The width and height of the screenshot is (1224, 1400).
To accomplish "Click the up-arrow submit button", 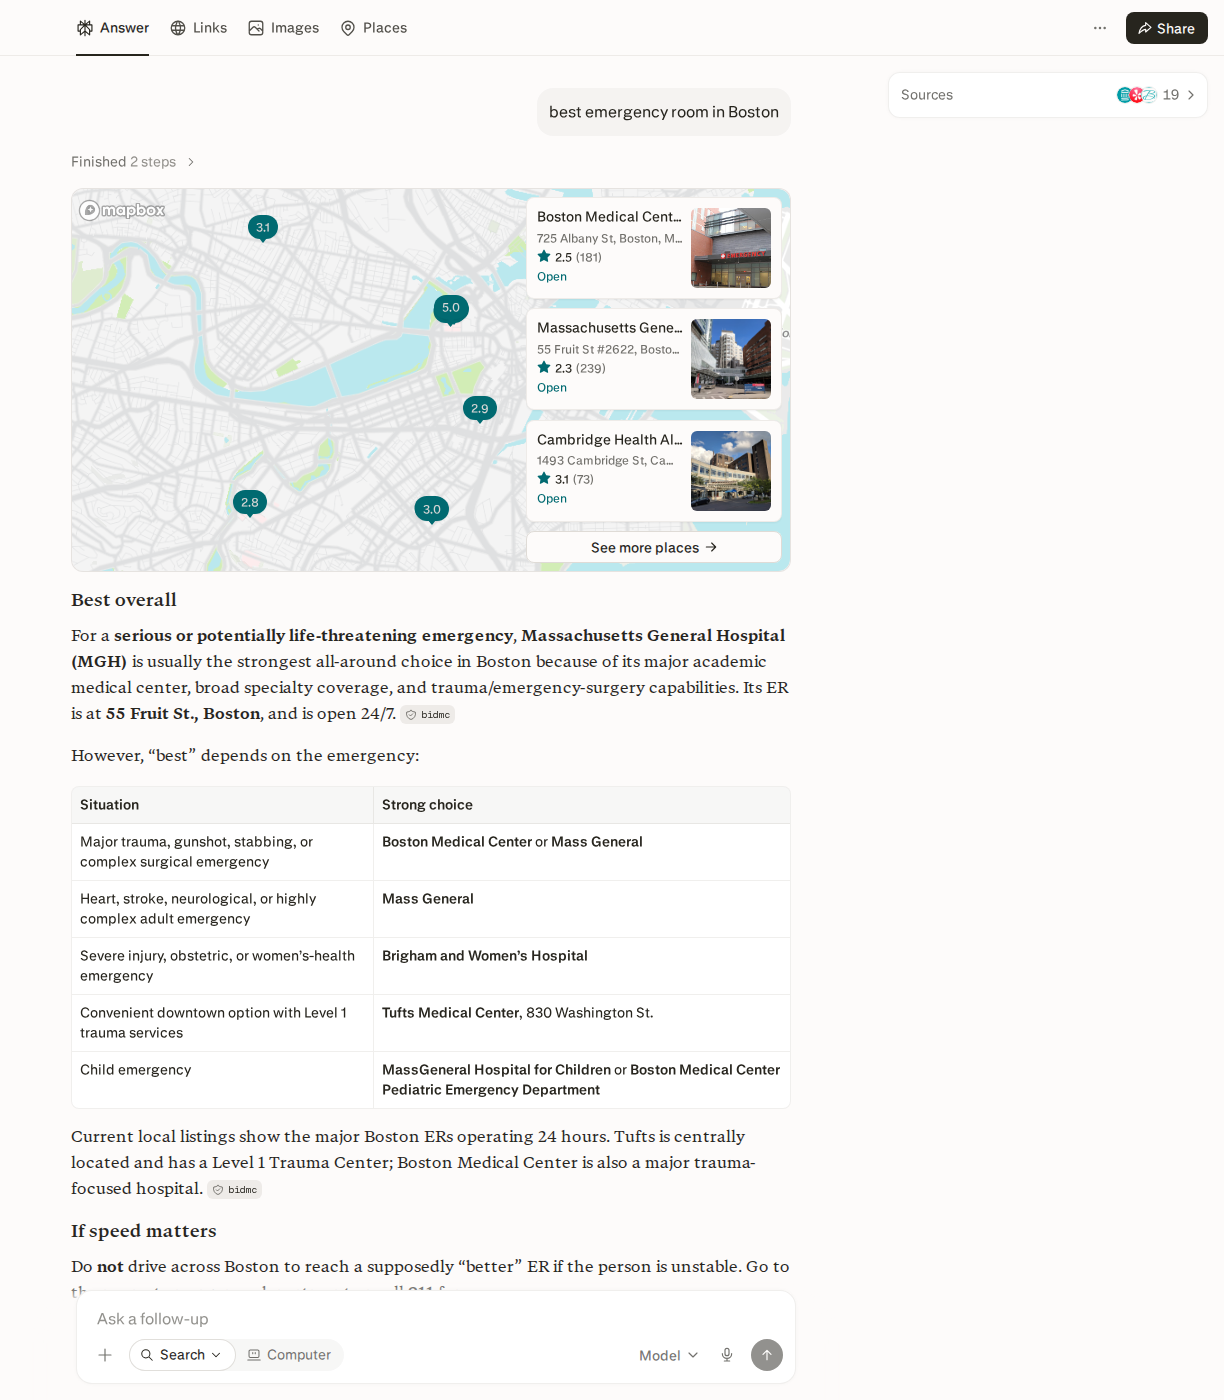I will pos(767,1355).
